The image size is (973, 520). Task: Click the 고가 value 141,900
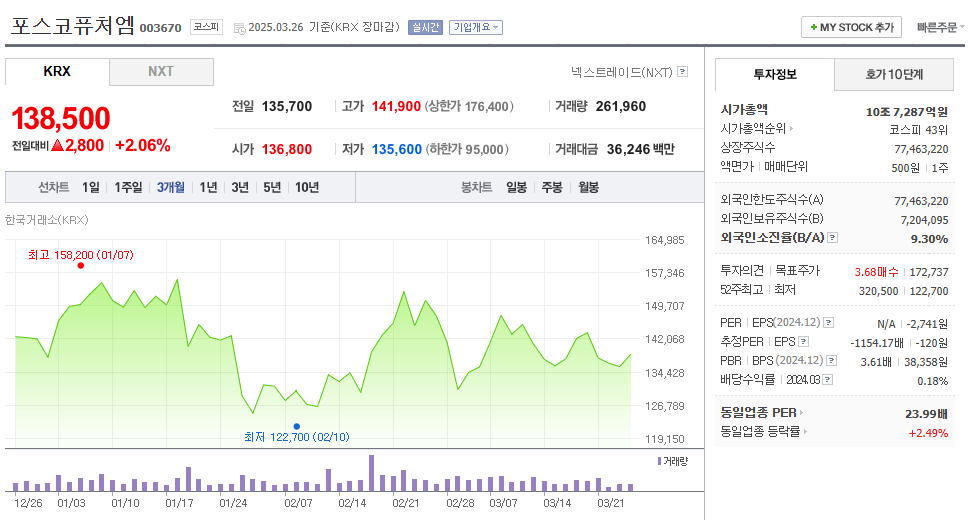397,107
